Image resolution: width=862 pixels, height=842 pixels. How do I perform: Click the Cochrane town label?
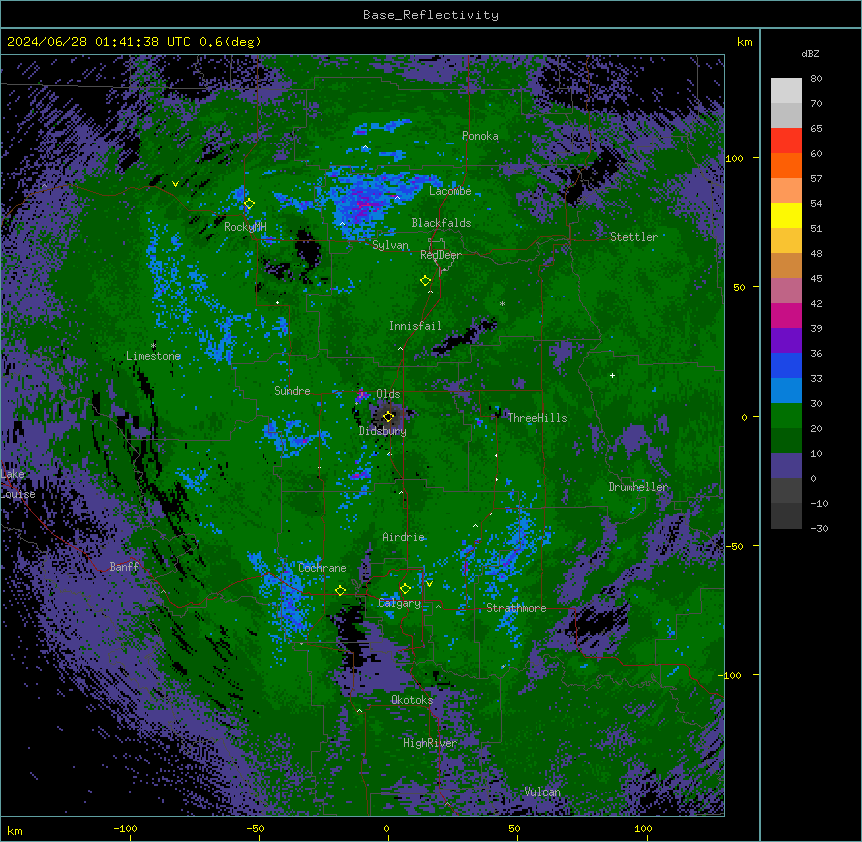point(322,568)
